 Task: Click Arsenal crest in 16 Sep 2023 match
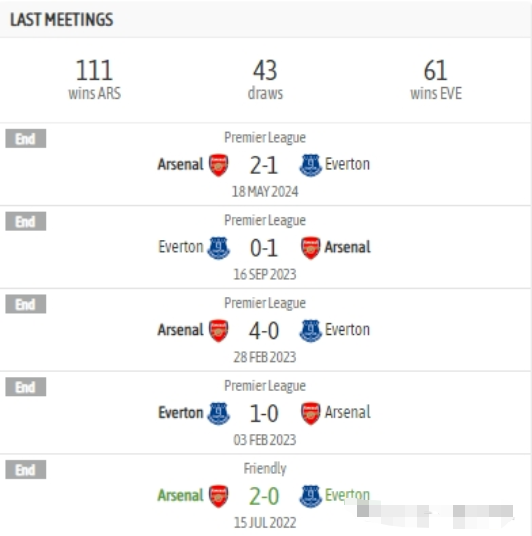click(x=310, y=248)
